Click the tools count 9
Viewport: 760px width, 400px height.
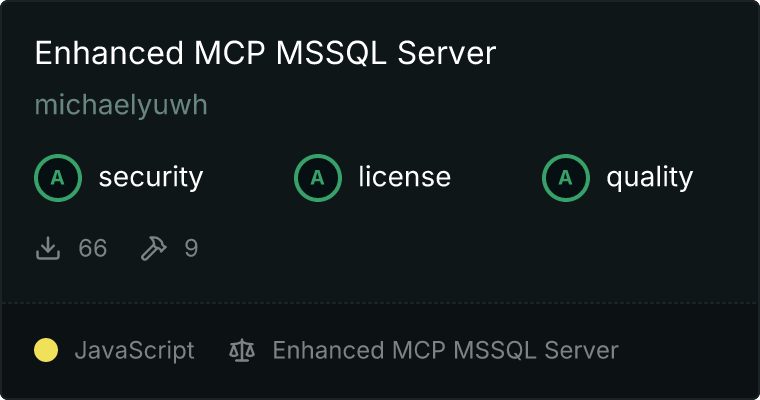click(191, 249)
